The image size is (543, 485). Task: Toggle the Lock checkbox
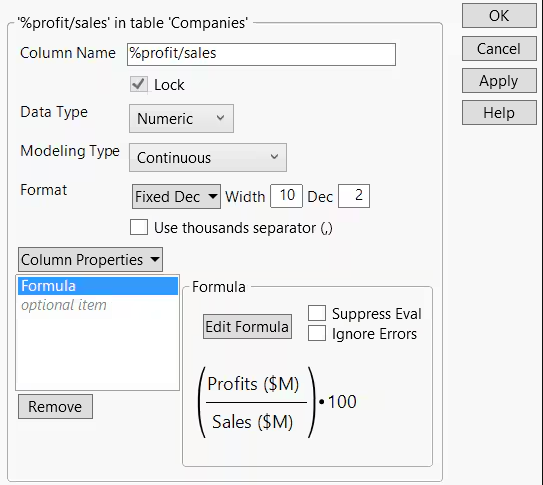tap(139, 84)
